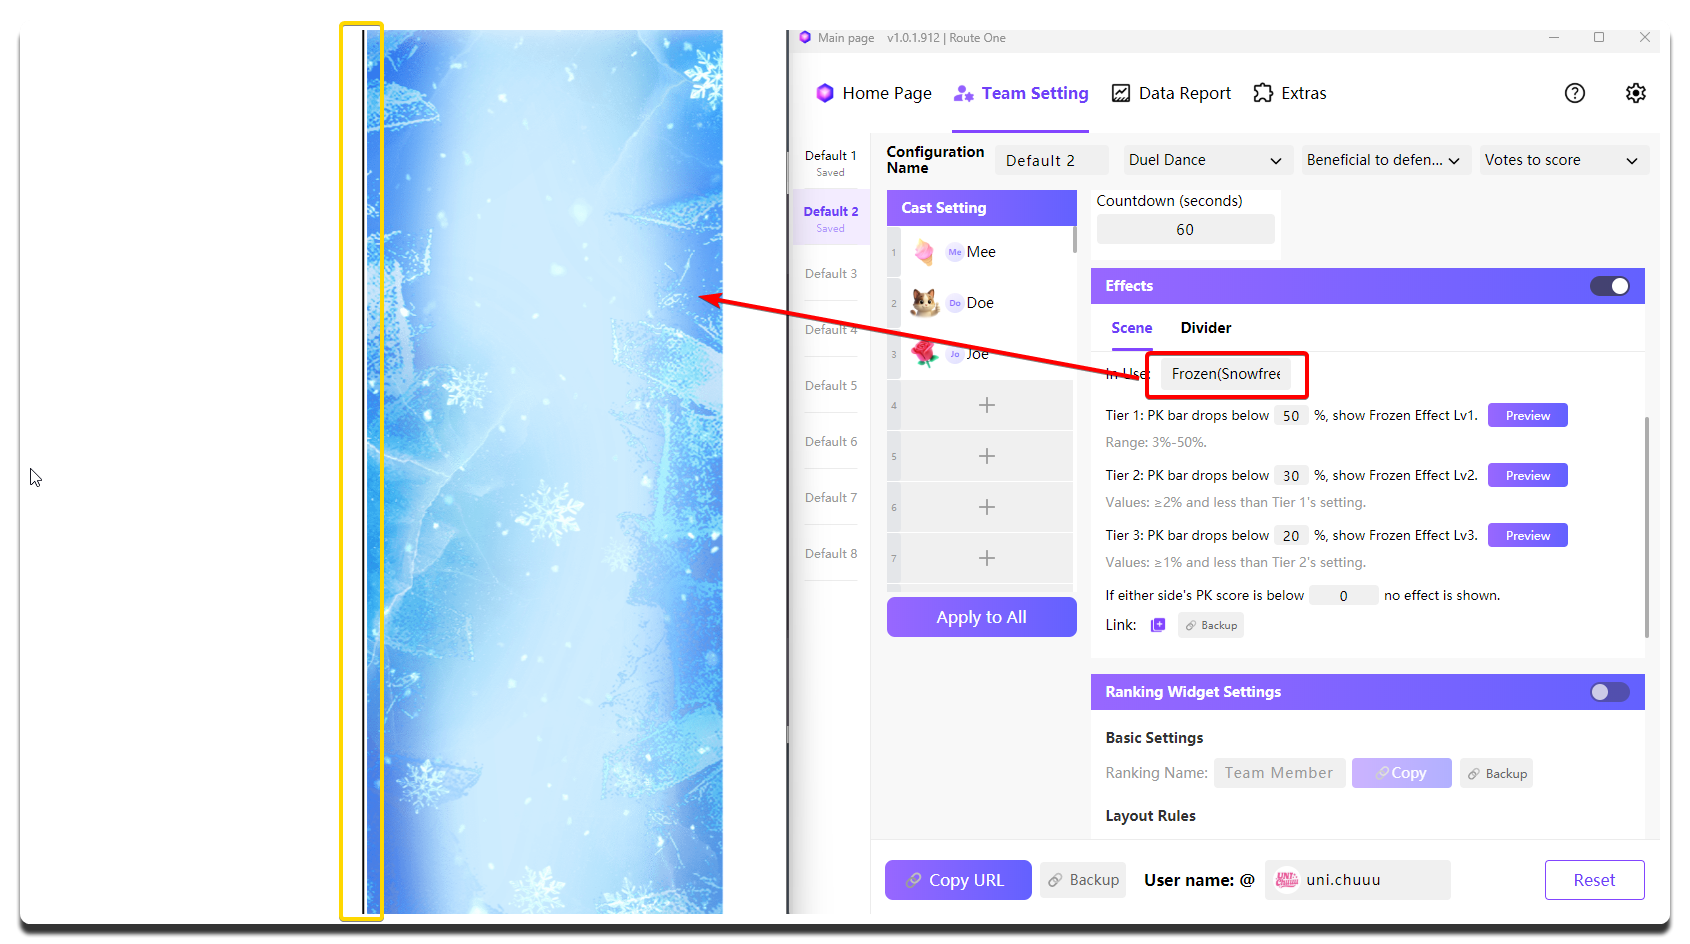Click the Countdown seconds input field

point(1185,229)
